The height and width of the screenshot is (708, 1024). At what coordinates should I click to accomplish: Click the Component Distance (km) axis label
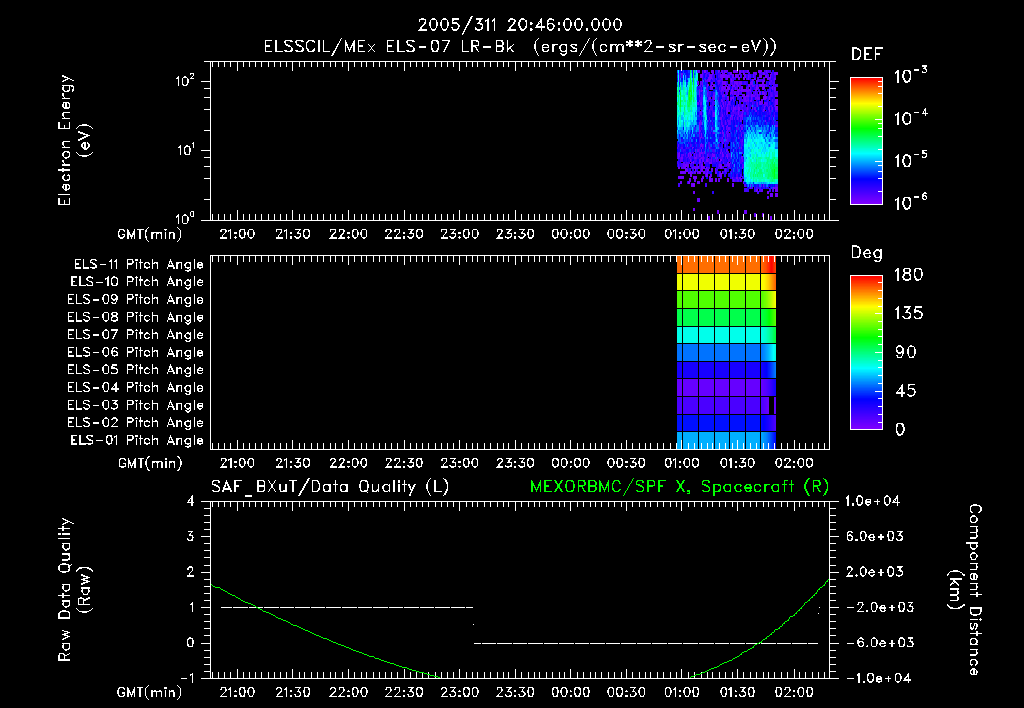coord(965,590)
